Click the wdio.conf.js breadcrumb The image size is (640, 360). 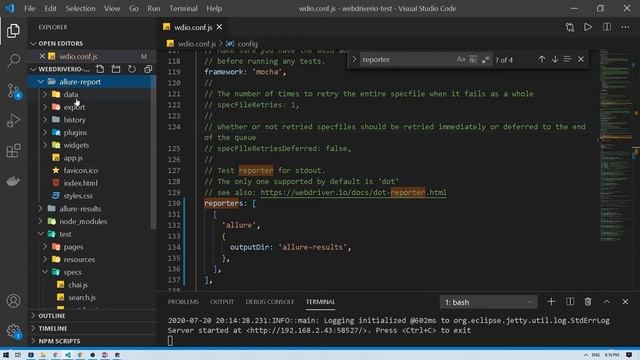click(x=196, y=44)
